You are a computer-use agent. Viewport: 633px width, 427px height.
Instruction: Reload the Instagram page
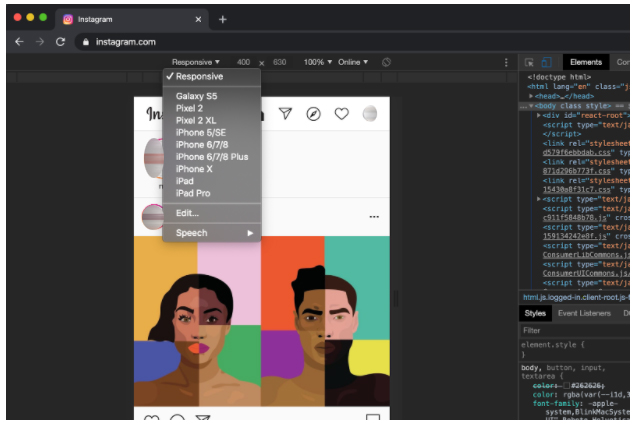(x=61, y=42)
